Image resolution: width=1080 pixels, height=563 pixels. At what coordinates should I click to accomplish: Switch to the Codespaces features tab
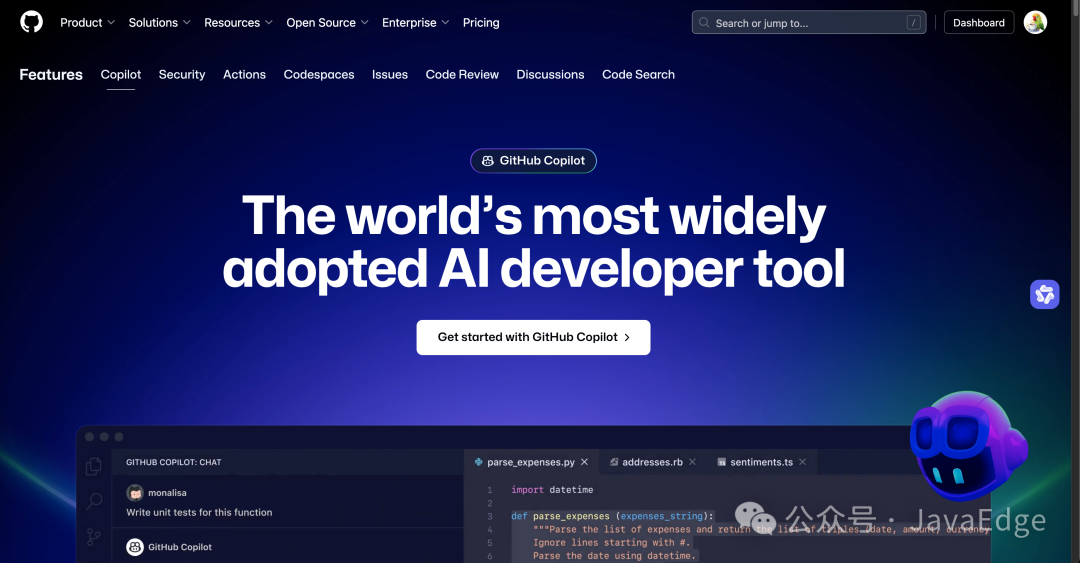coord(319,74)
